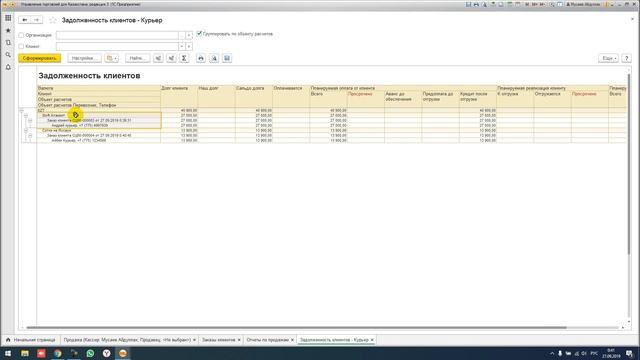The width and height of the screenshot is (640, 360).
Task: Open the sections menu grid icon
Action: point(8,18)
